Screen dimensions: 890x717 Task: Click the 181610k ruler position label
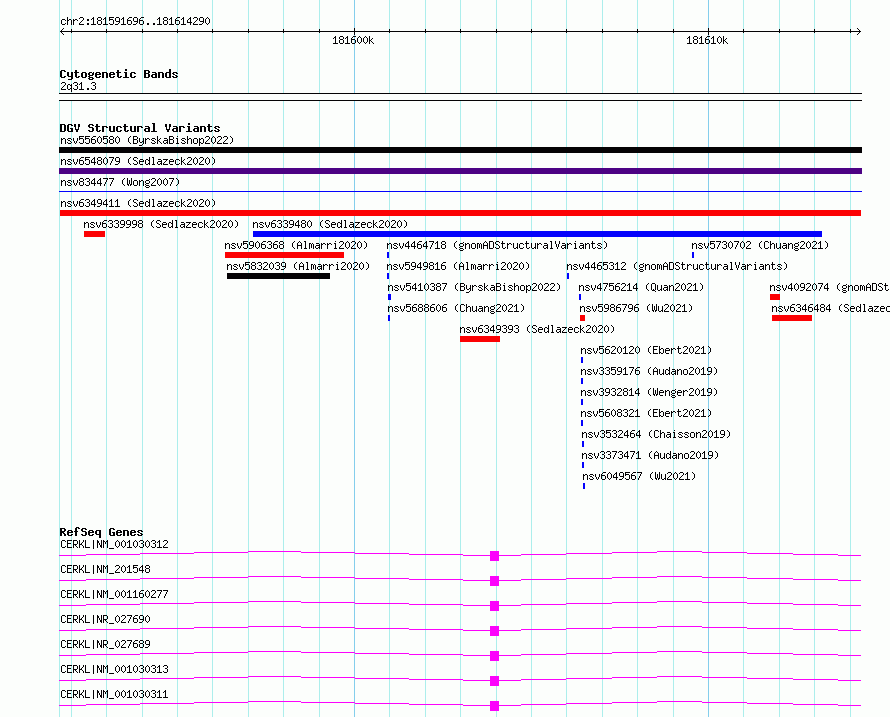click(707, 40)
